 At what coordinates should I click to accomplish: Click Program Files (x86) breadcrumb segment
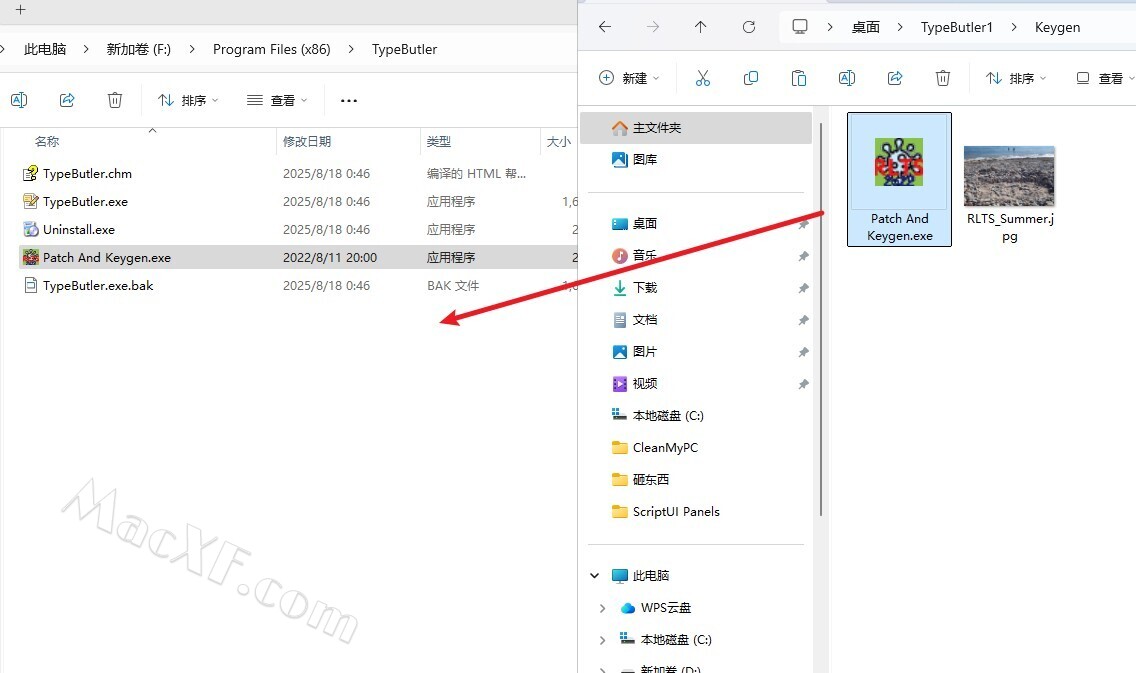pos(272,49)
